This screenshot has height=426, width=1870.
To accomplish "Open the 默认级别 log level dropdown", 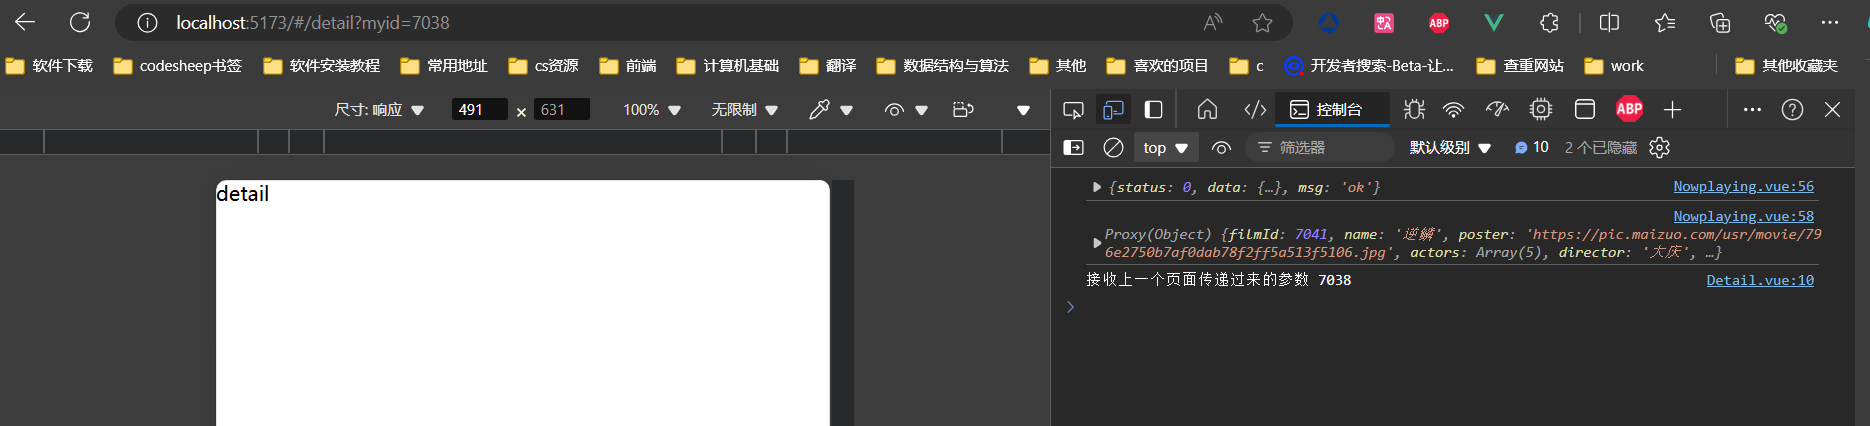I will point(1450,147).
